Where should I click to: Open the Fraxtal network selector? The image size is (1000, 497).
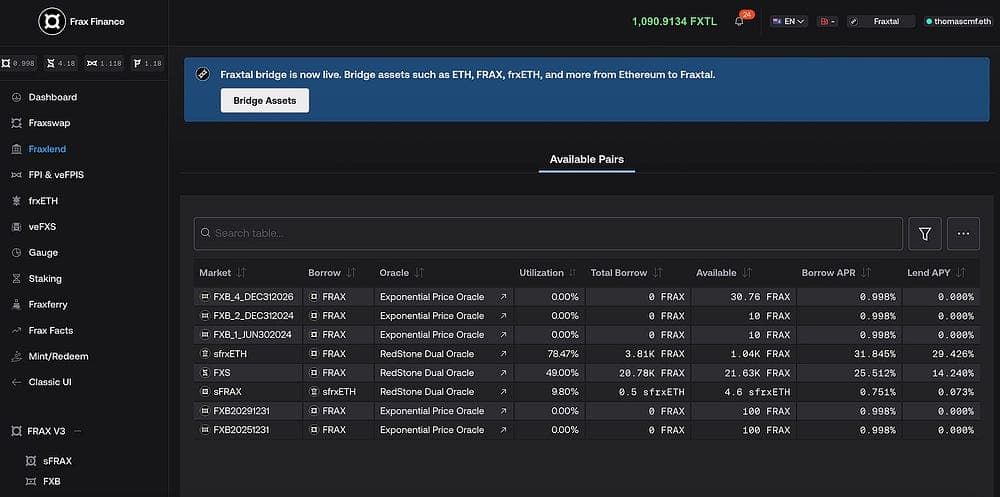[881, 21]
